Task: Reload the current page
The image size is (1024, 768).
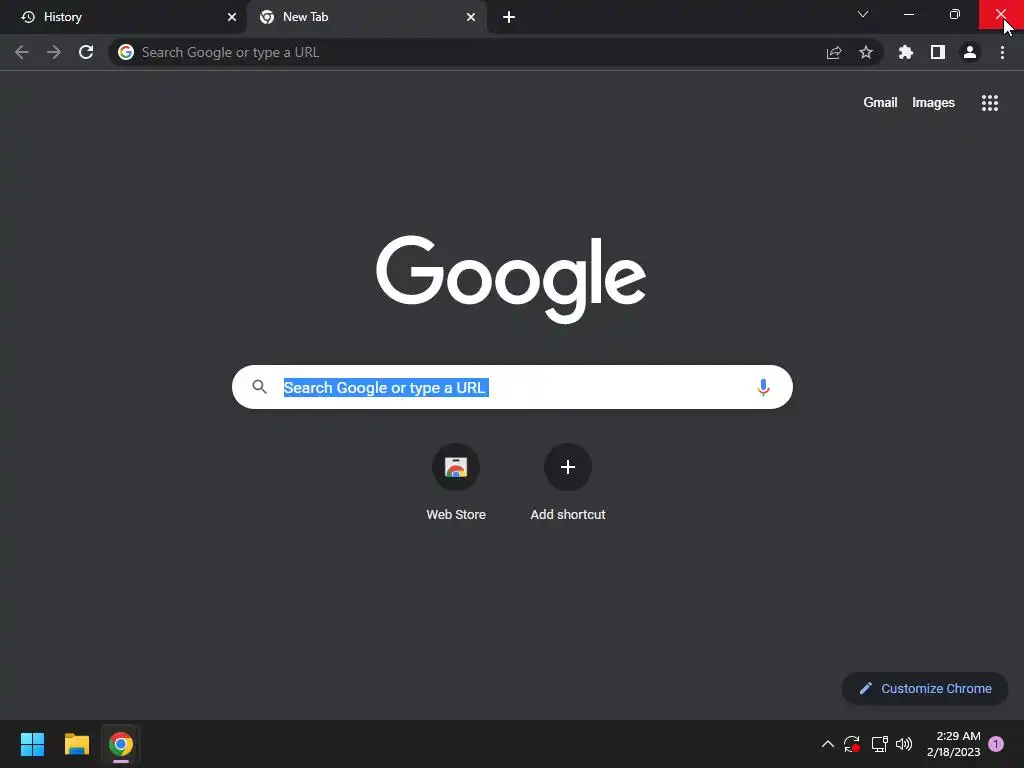Action: pyautogui.click(x=86, y=52)
